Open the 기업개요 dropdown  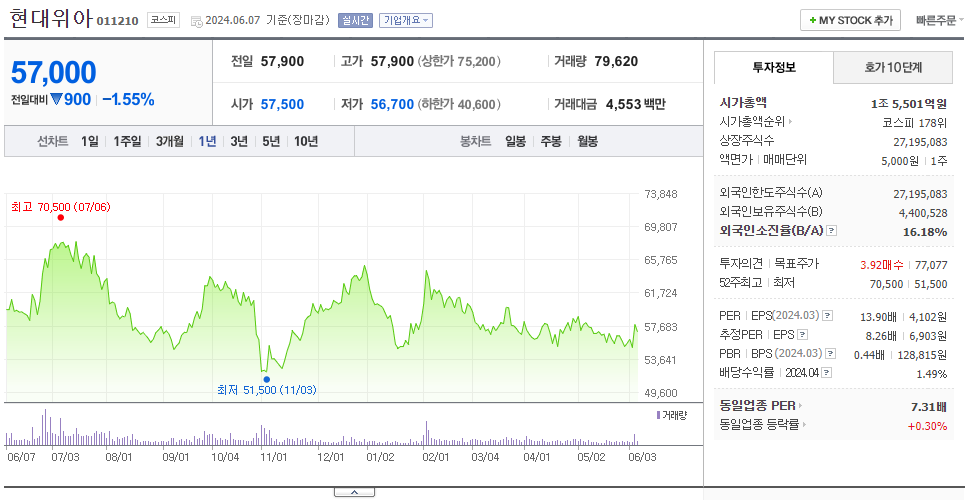click(406, 20)
